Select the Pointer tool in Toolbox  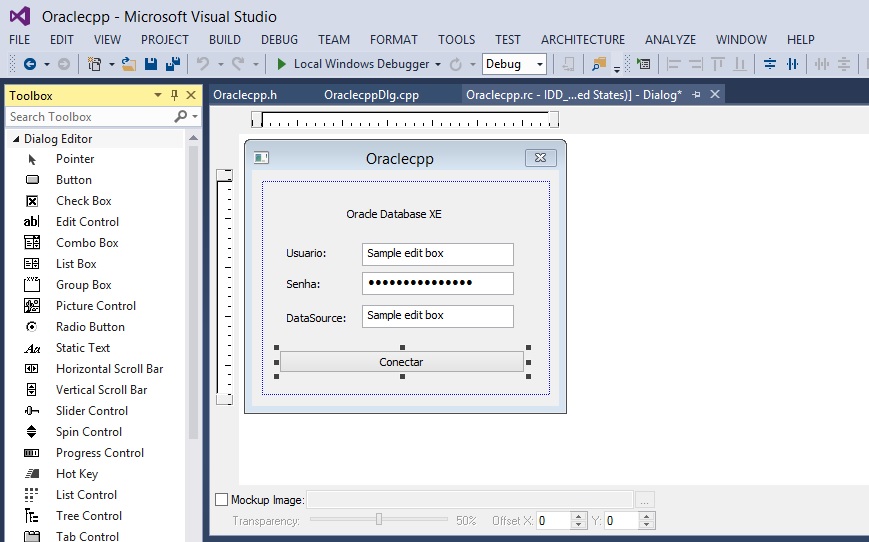click(x=75, y=159)
